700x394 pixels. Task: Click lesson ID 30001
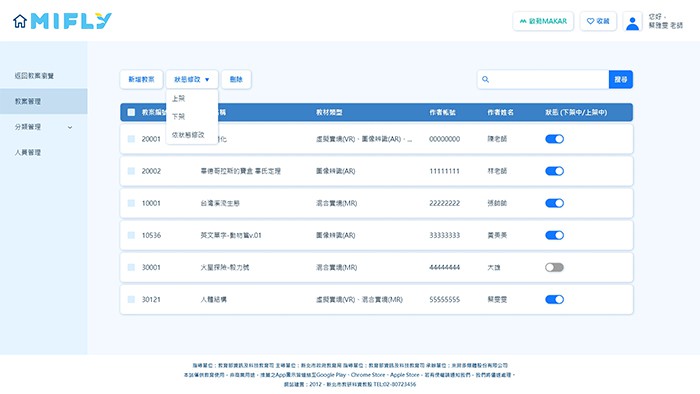[151, 267]
